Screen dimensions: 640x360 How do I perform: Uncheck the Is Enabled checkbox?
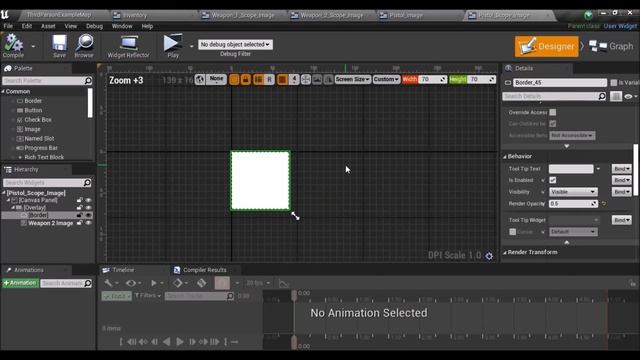[x=553, y=180]
